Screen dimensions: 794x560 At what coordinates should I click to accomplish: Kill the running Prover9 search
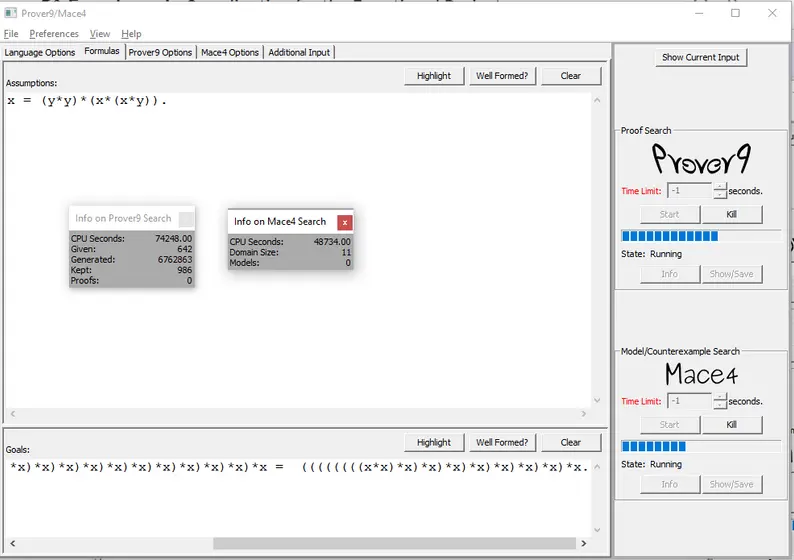coord(732,215)
